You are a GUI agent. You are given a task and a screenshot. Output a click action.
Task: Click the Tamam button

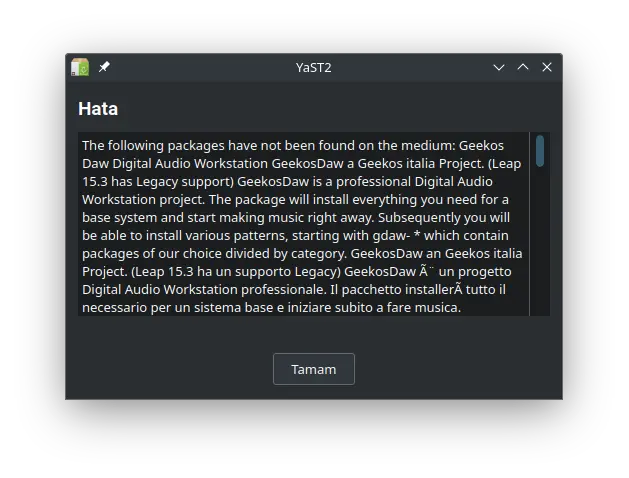coord(314,369)
